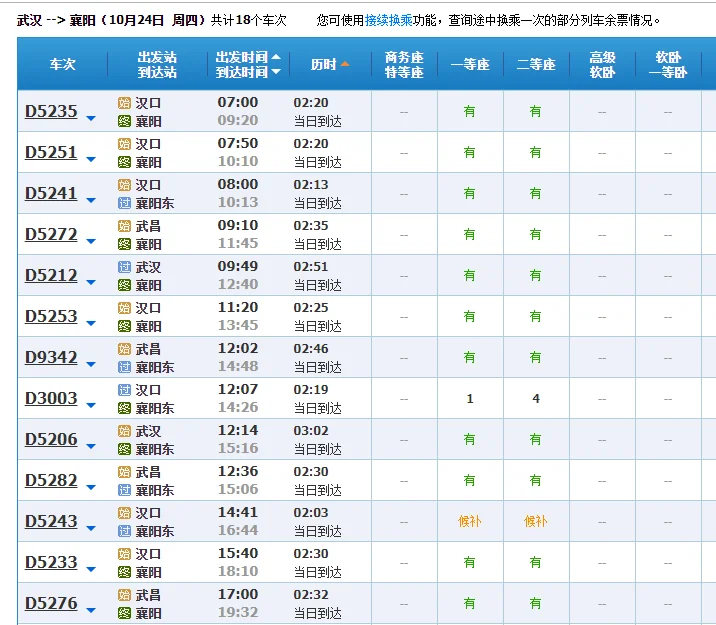Click second class 候补 for D5243
Viewport: 716px width, 625px height.
pos(535,521)
